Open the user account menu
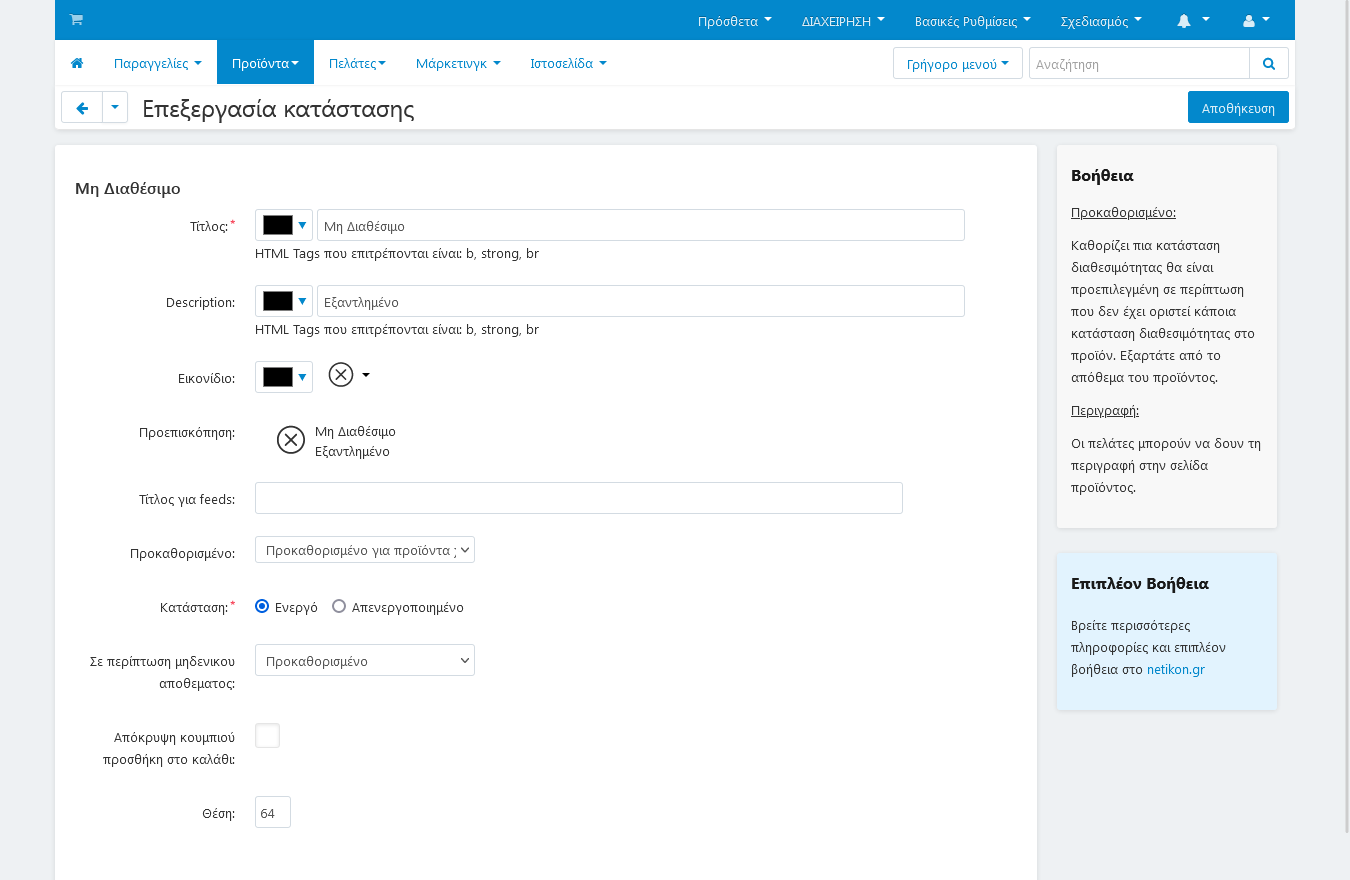 [x=1256, y=20]
